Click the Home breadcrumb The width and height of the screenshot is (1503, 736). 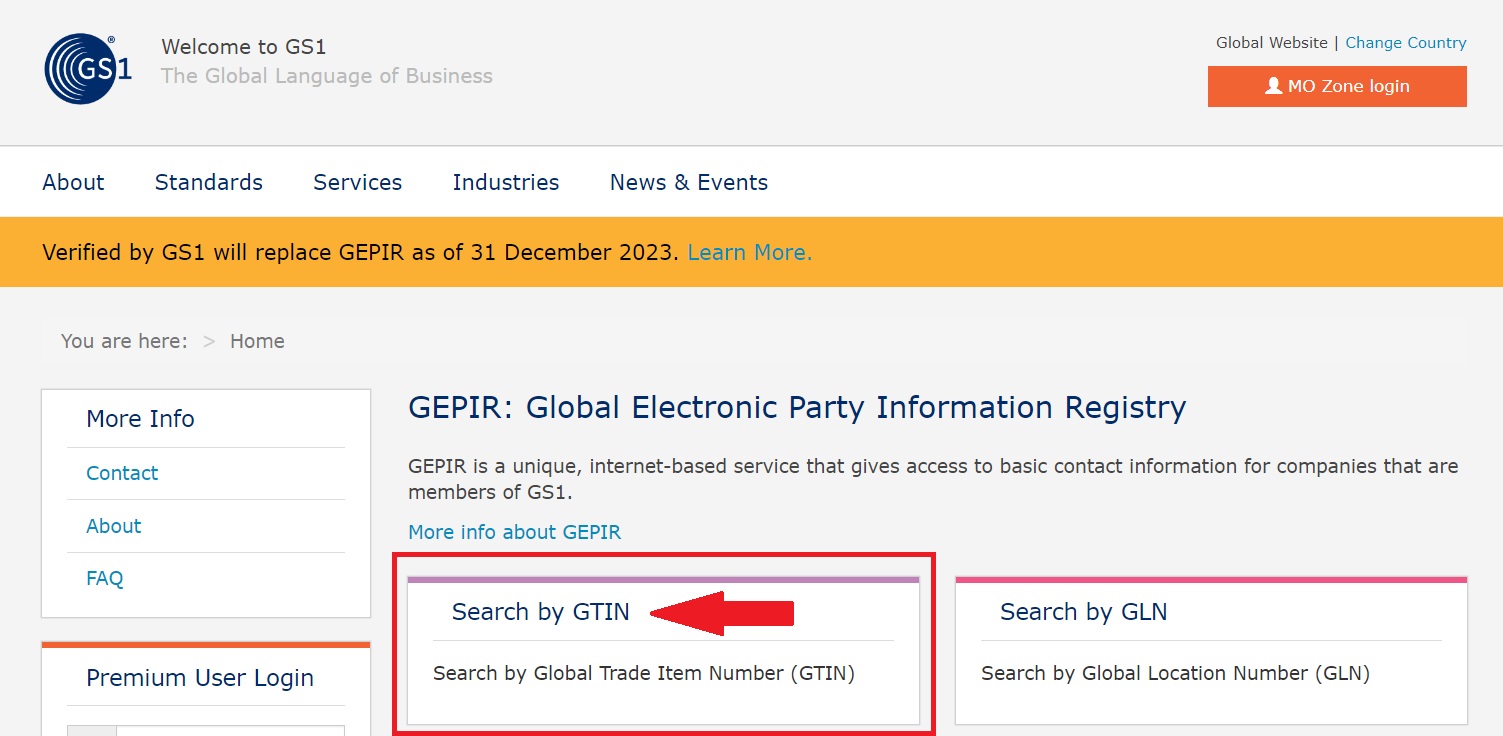click(x=257, y=341)
